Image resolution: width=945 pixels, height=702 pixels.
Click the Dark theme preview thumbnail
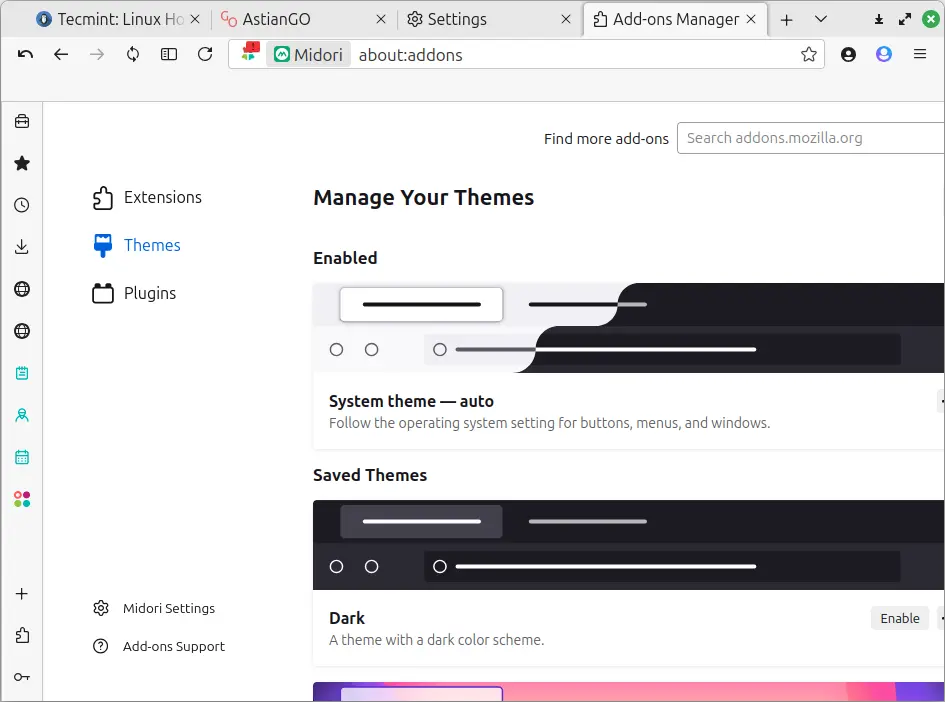tap(628, 545)
